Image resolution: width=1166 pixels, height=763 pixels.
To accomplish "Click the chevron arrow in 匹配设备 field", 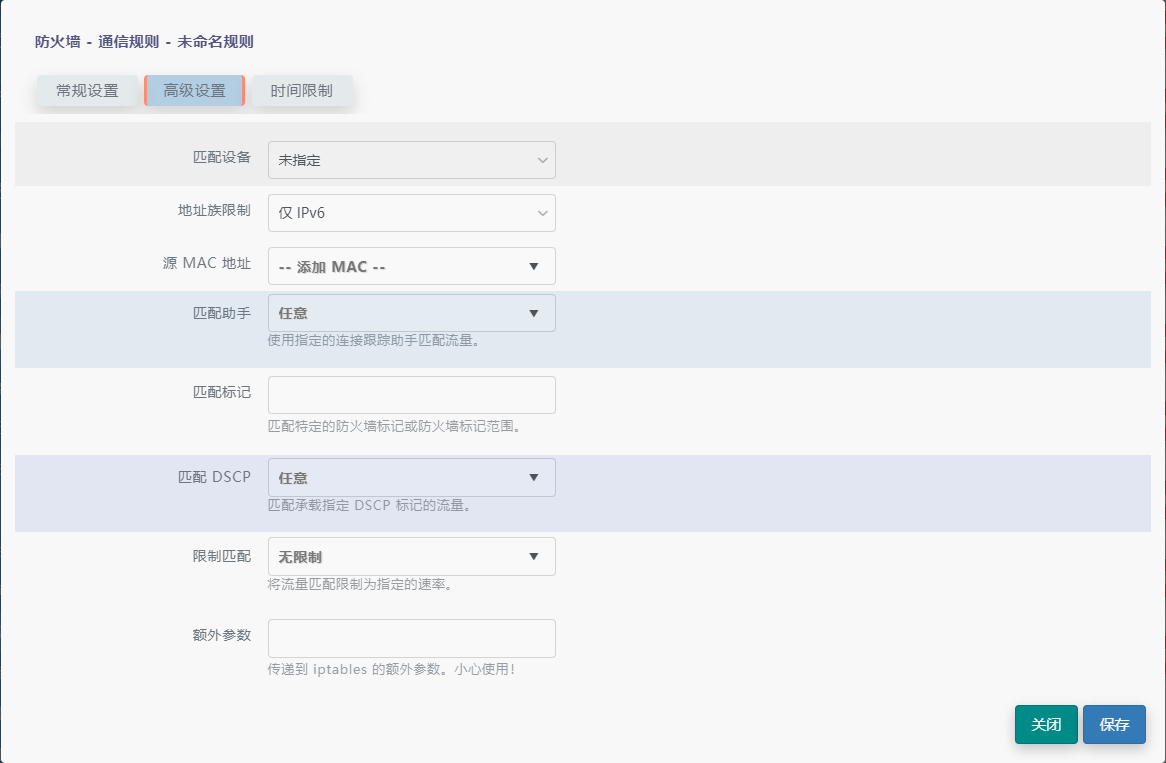I will [x=542, y=160].
